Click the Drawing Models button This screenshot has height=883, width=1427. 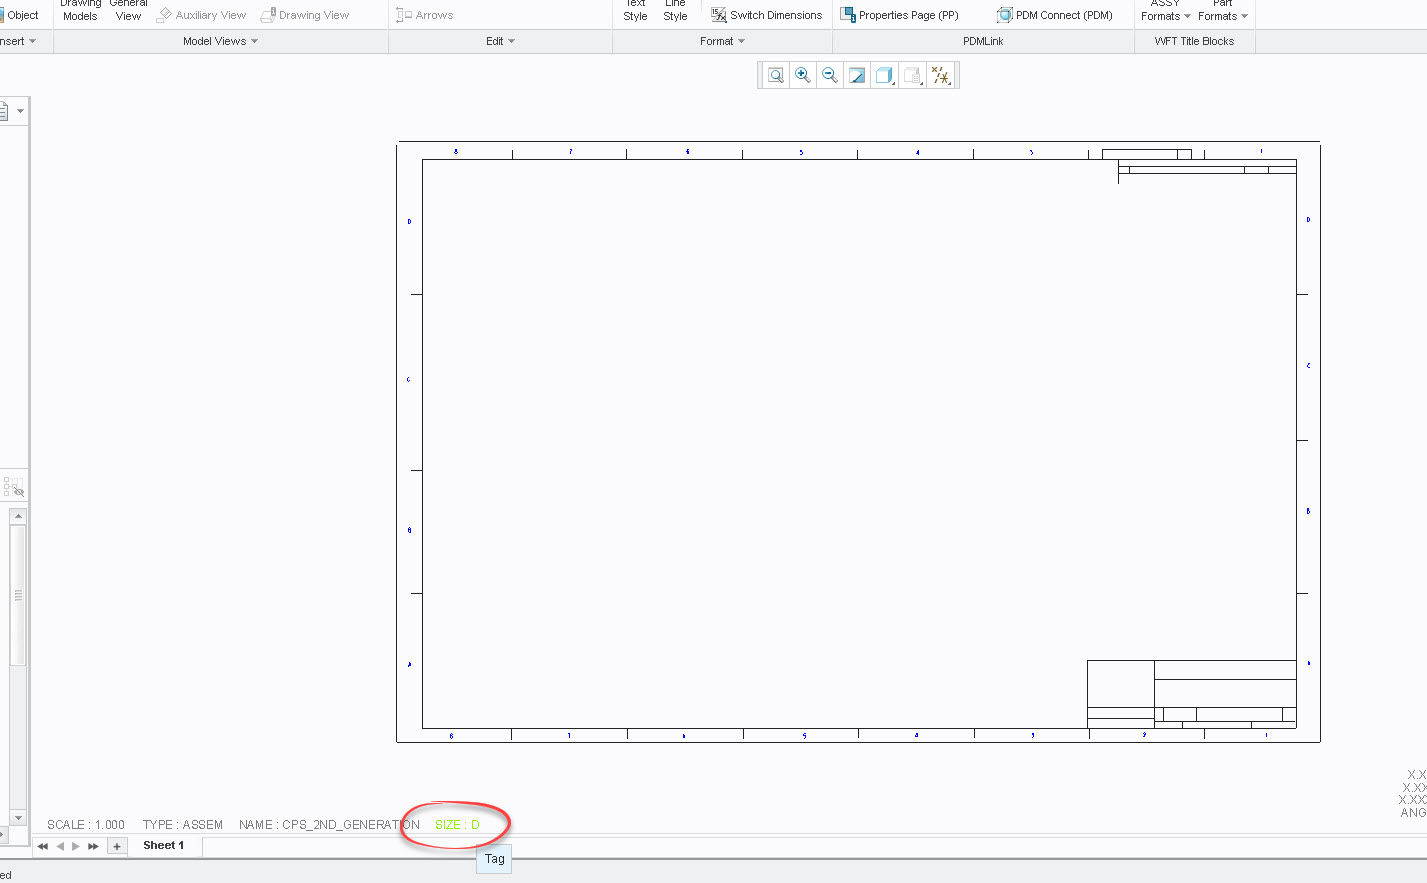point(79,10)
